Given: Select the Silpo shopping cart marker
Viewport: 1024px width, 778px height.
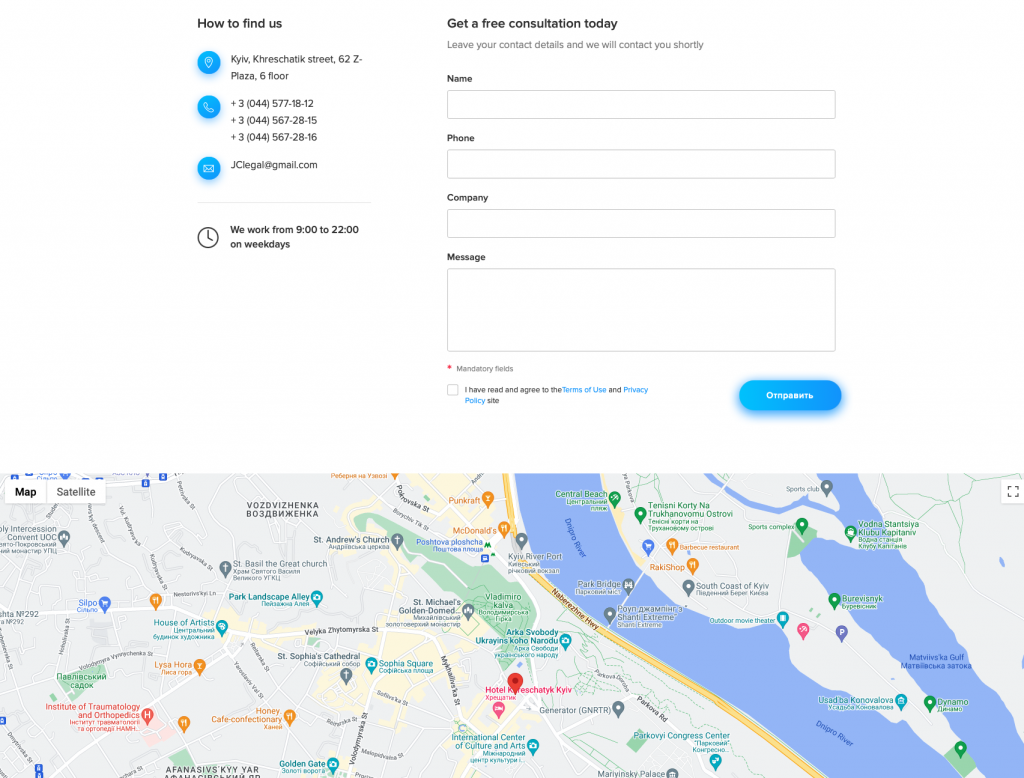Looking at the screenshot, I should coord(104,604).
